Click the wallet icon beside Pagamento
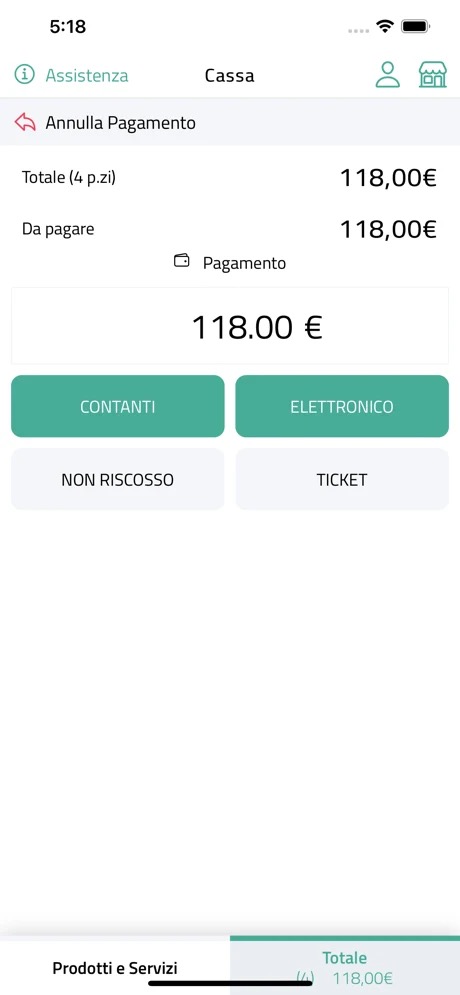This screenshot has height=995, width=460. [182, 260]
